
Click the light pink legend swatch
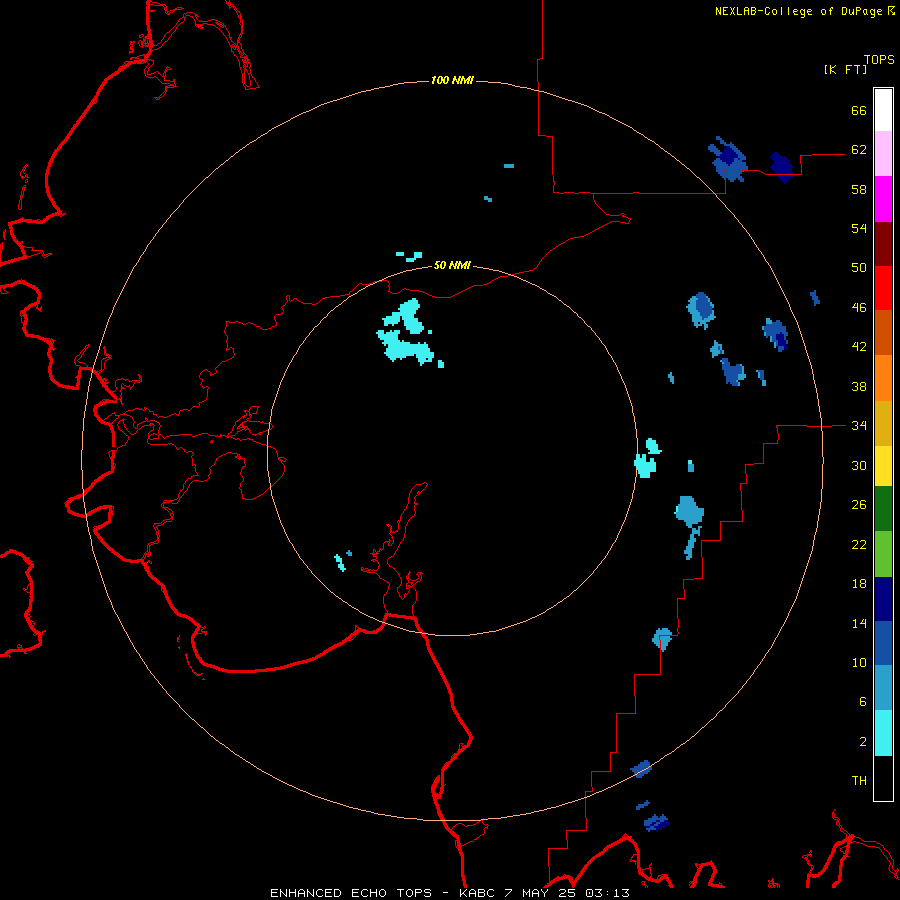(x=883, y=153)
